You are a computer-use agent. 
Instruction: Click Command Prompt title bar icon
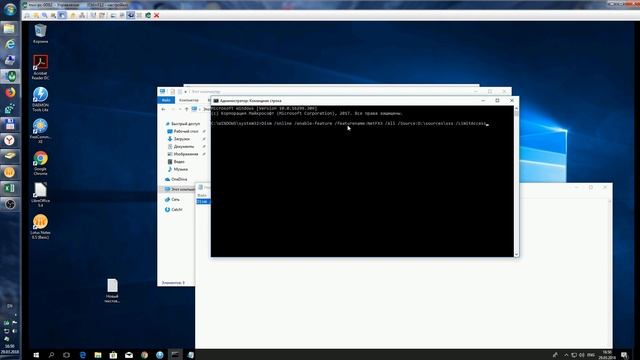(x=216, y=100)
